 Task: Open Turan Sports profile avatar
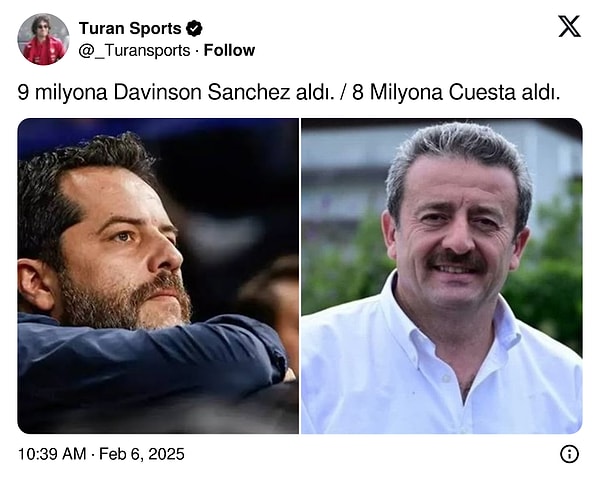[44, 39]
